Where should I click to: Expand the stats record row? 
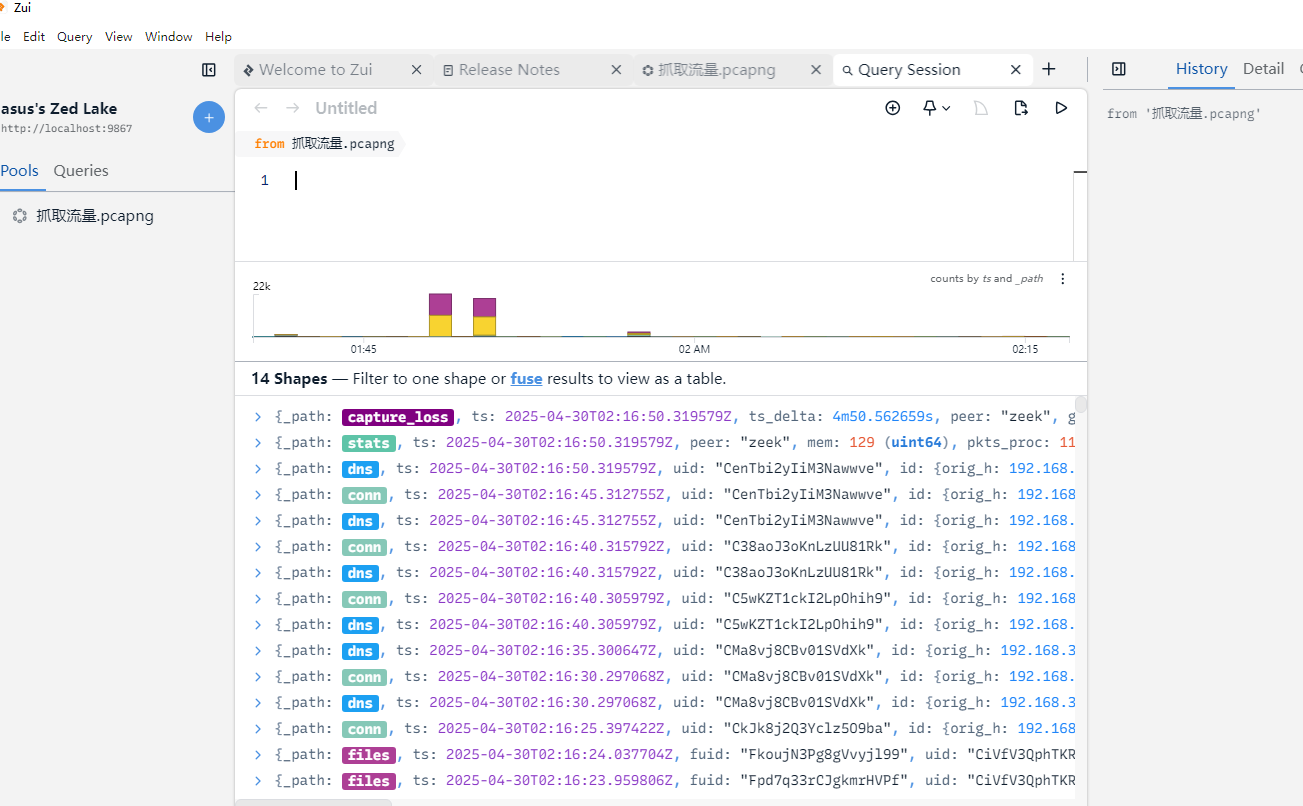[257, 443]
